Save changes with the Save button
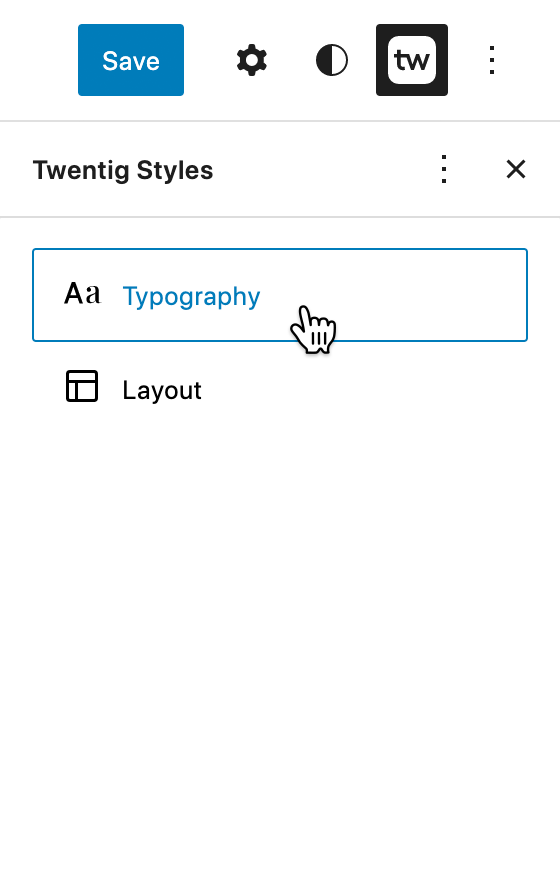Viewport: 560px width, 884px height. pyautogui.click(x=131, y=60)
